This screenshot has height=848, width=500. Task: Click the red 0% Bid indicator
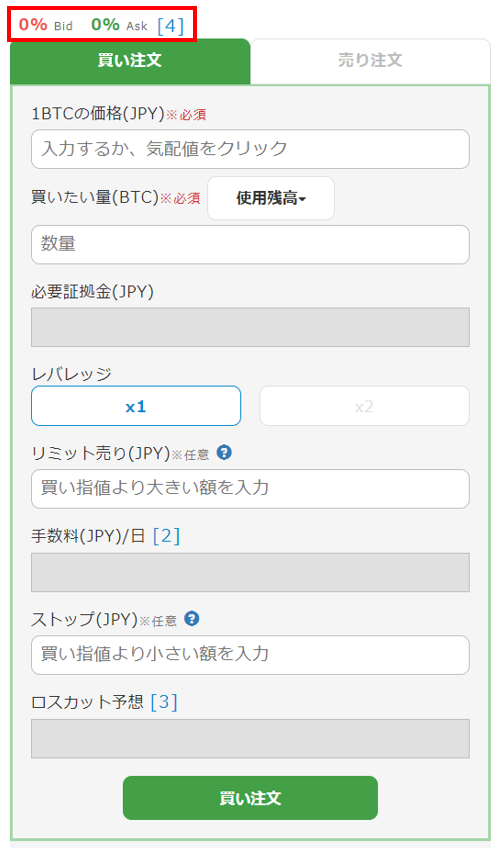(46, 25)
